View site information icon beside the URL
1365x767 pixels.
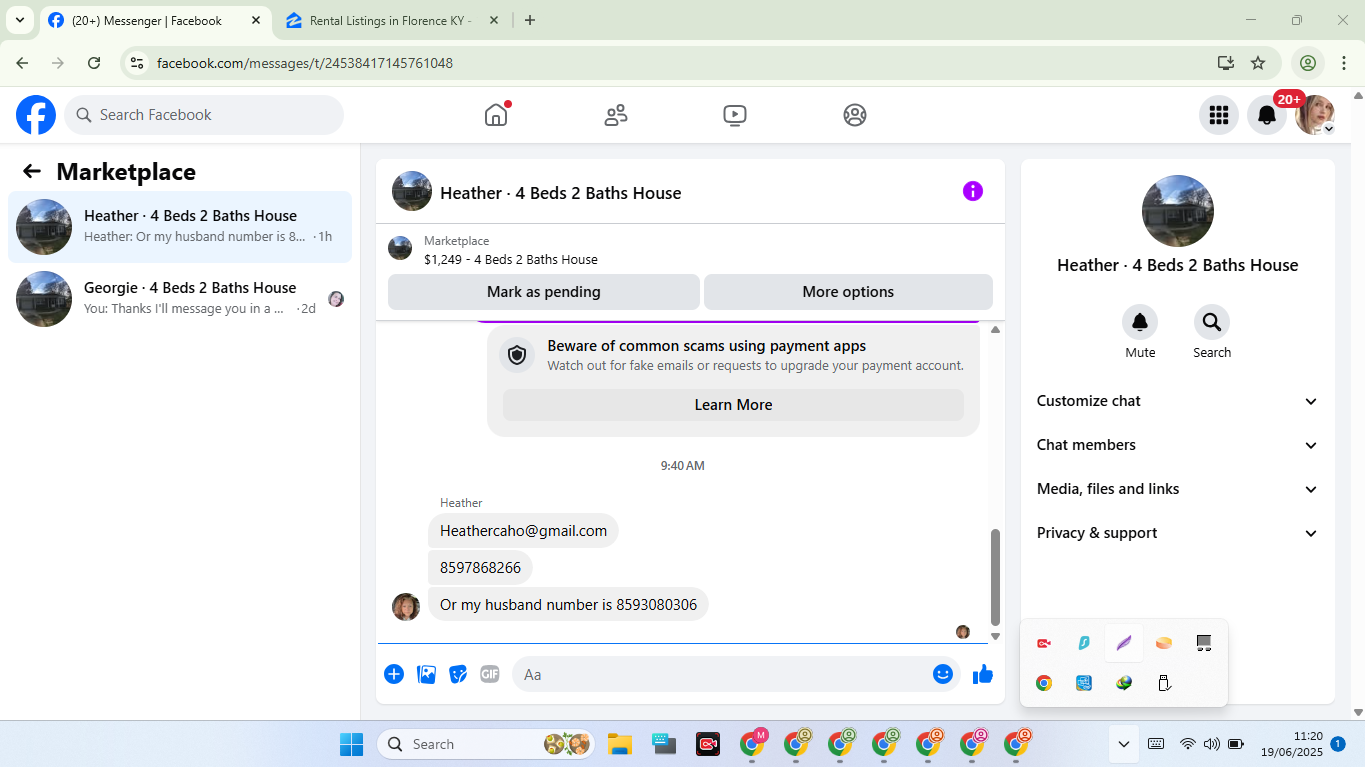point(138,63)
